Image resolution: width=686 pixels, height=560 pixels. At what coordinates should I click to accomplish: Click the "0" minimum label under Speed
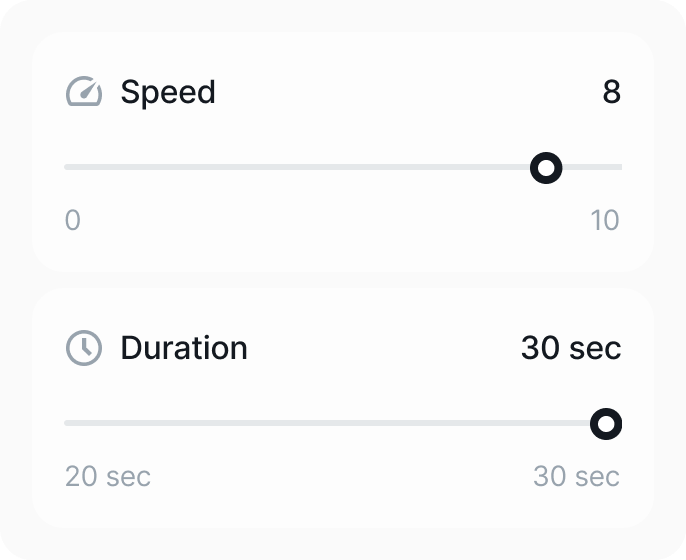pyautogui.click(x=72, y=220)
